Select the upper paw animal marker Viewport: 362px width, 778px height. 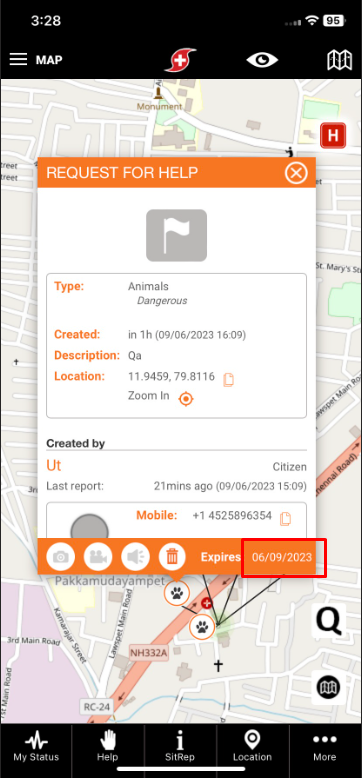(177, 592)
